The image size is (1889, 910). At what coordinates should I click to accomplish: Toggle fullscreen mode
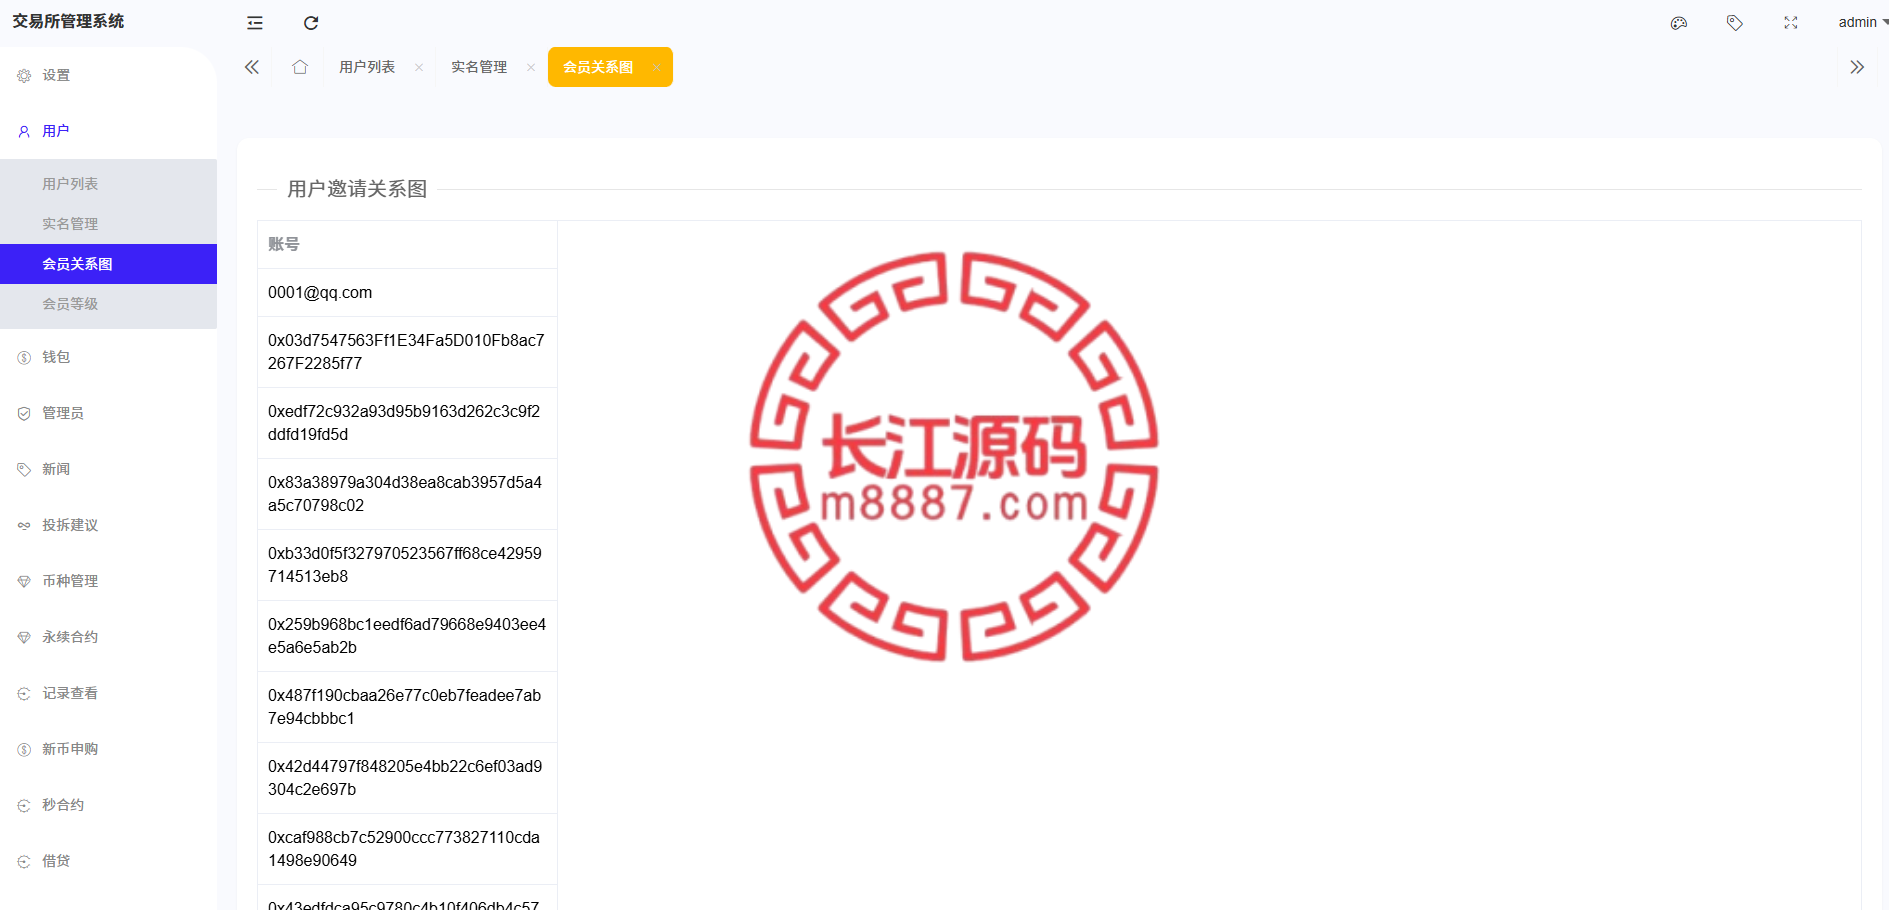coord(1791,23)
